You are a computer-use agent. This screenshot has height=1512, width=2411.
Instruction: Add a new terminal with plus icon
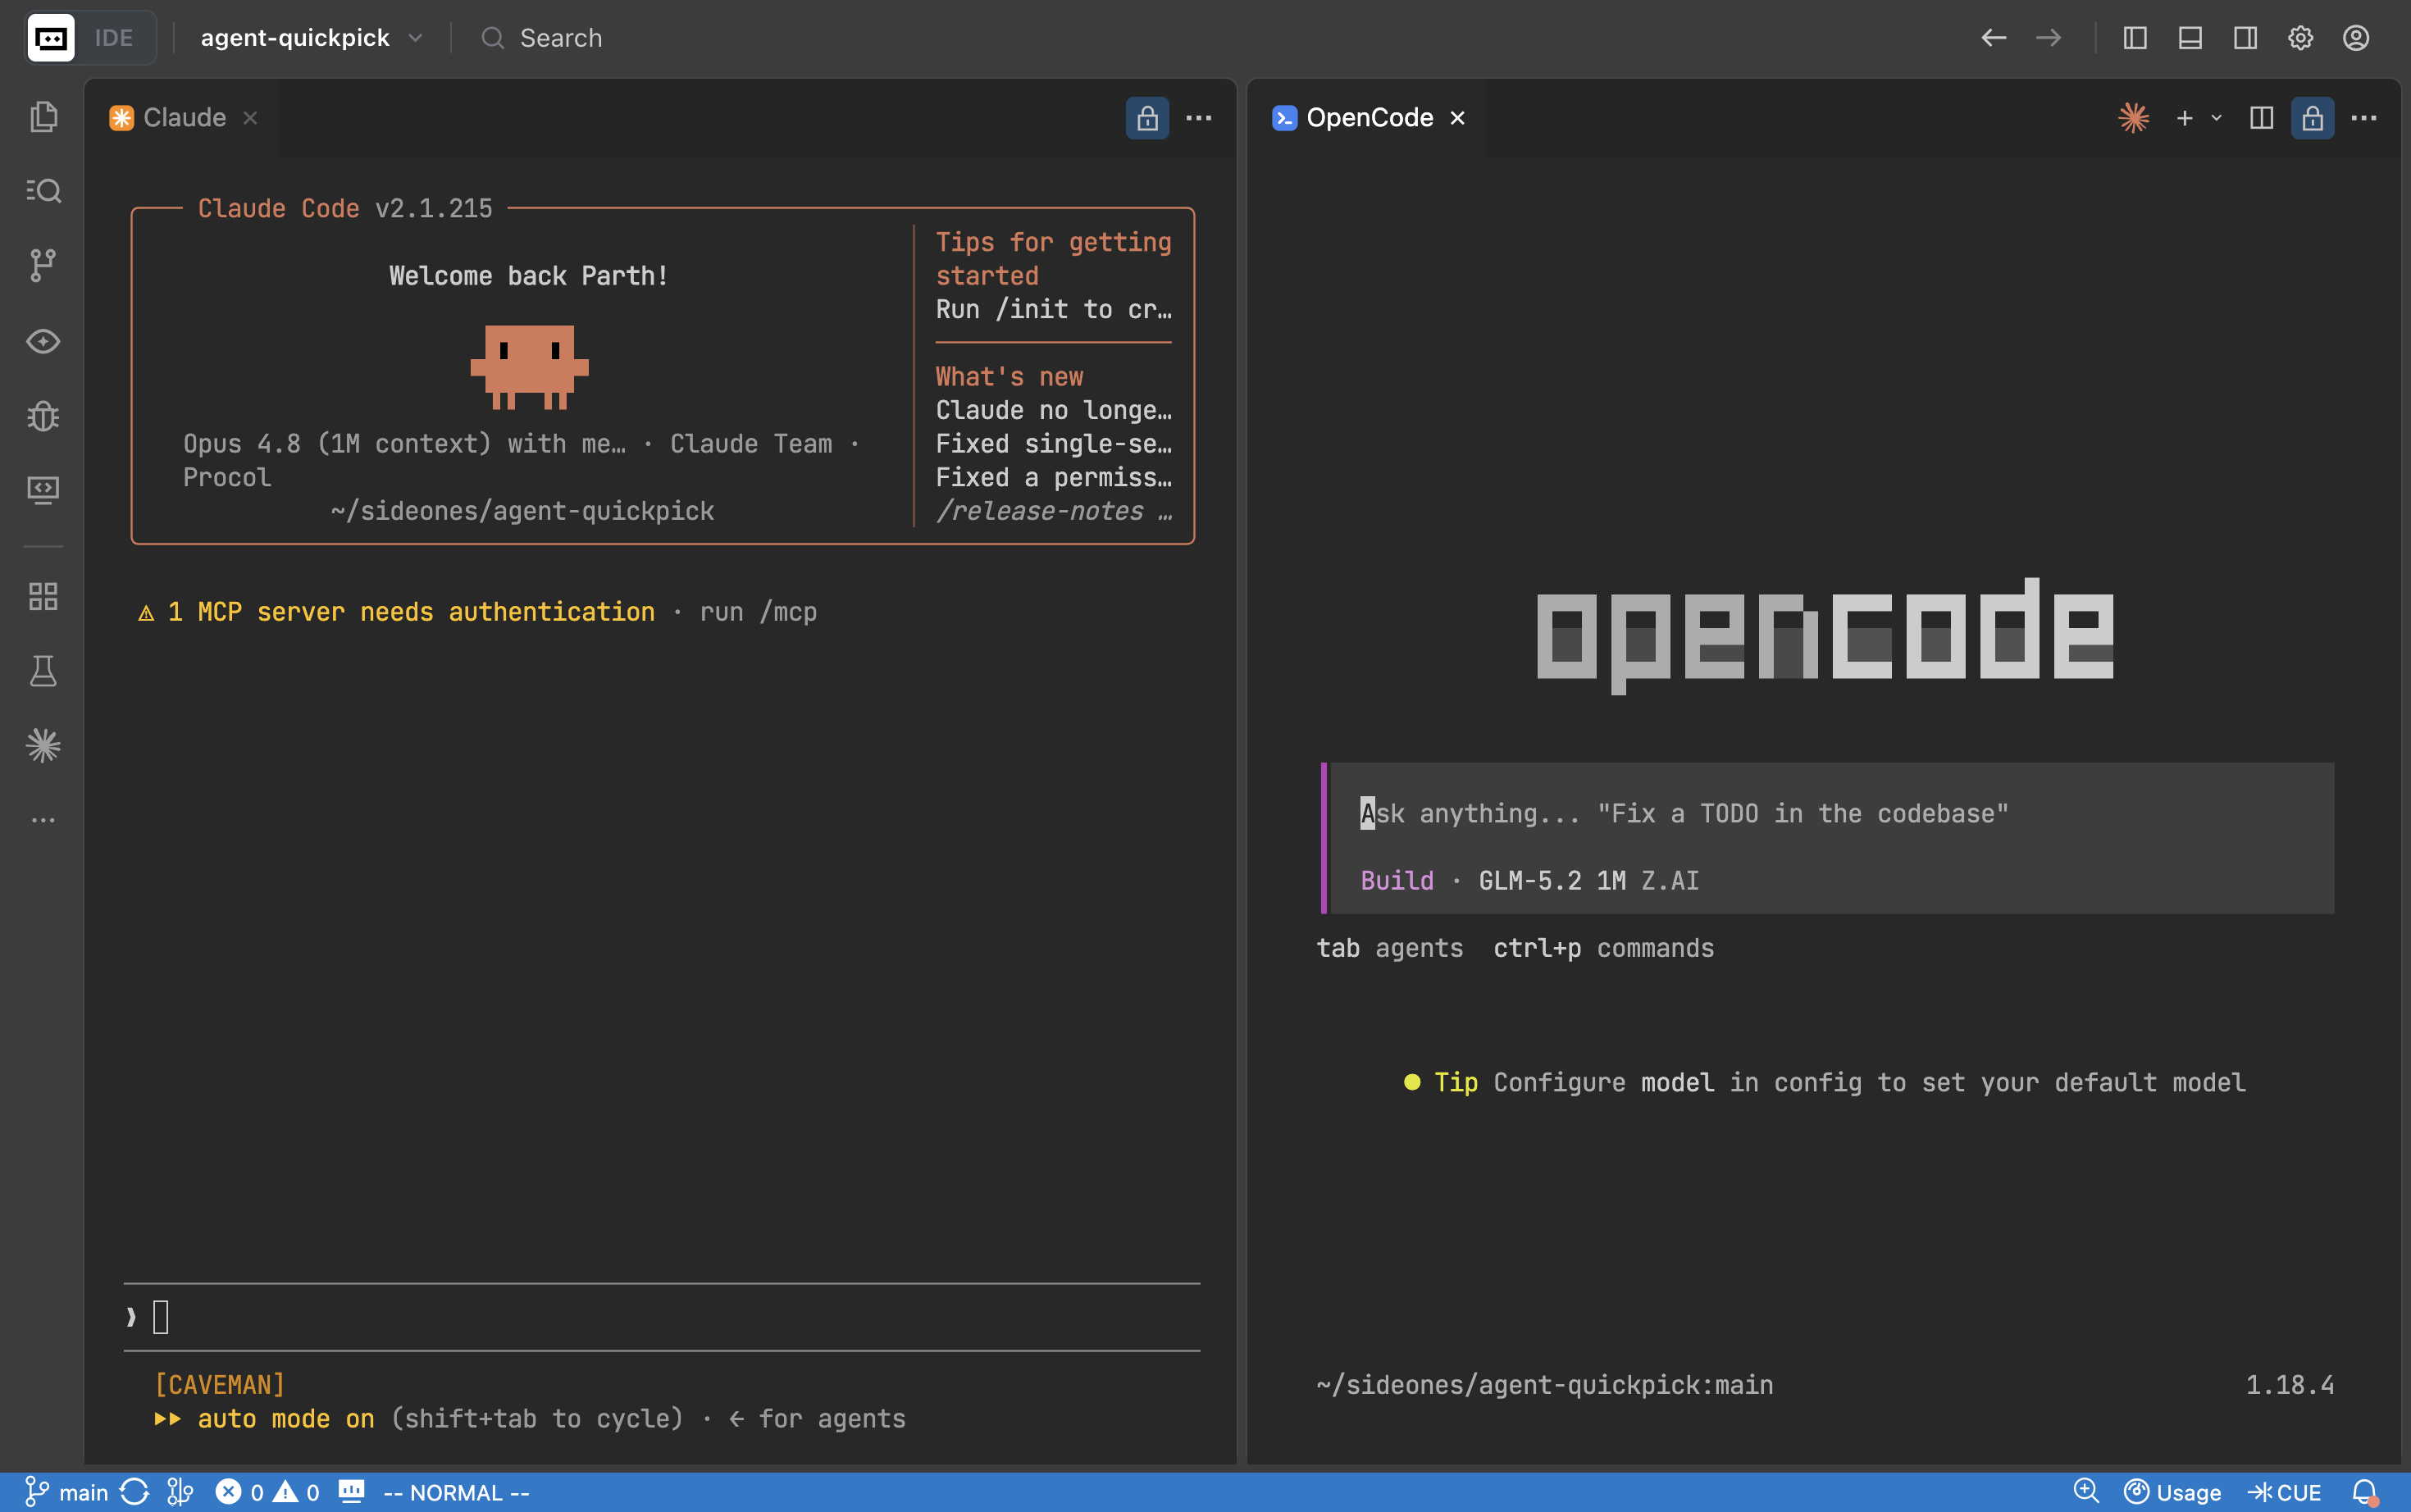2185,118
